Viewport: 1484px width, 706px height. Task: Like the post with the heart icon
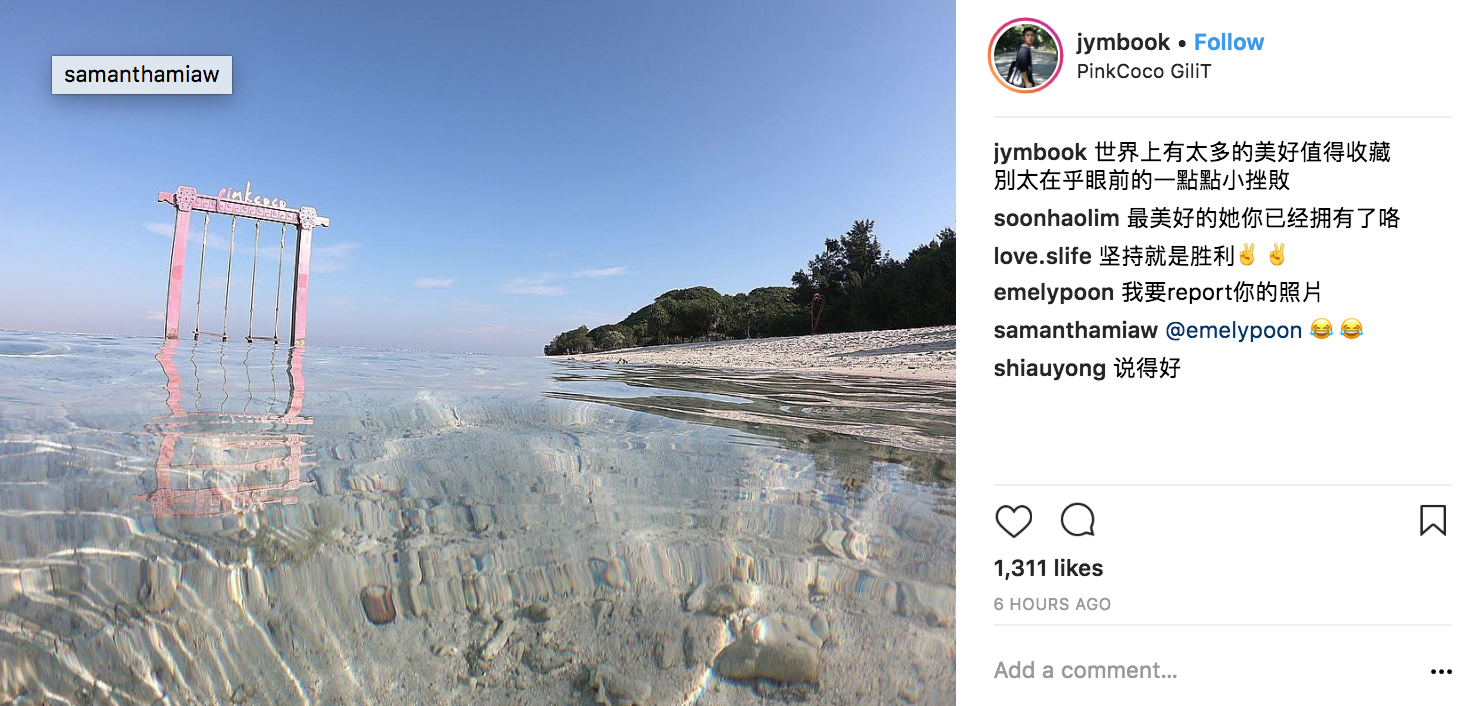(1013, 521)
